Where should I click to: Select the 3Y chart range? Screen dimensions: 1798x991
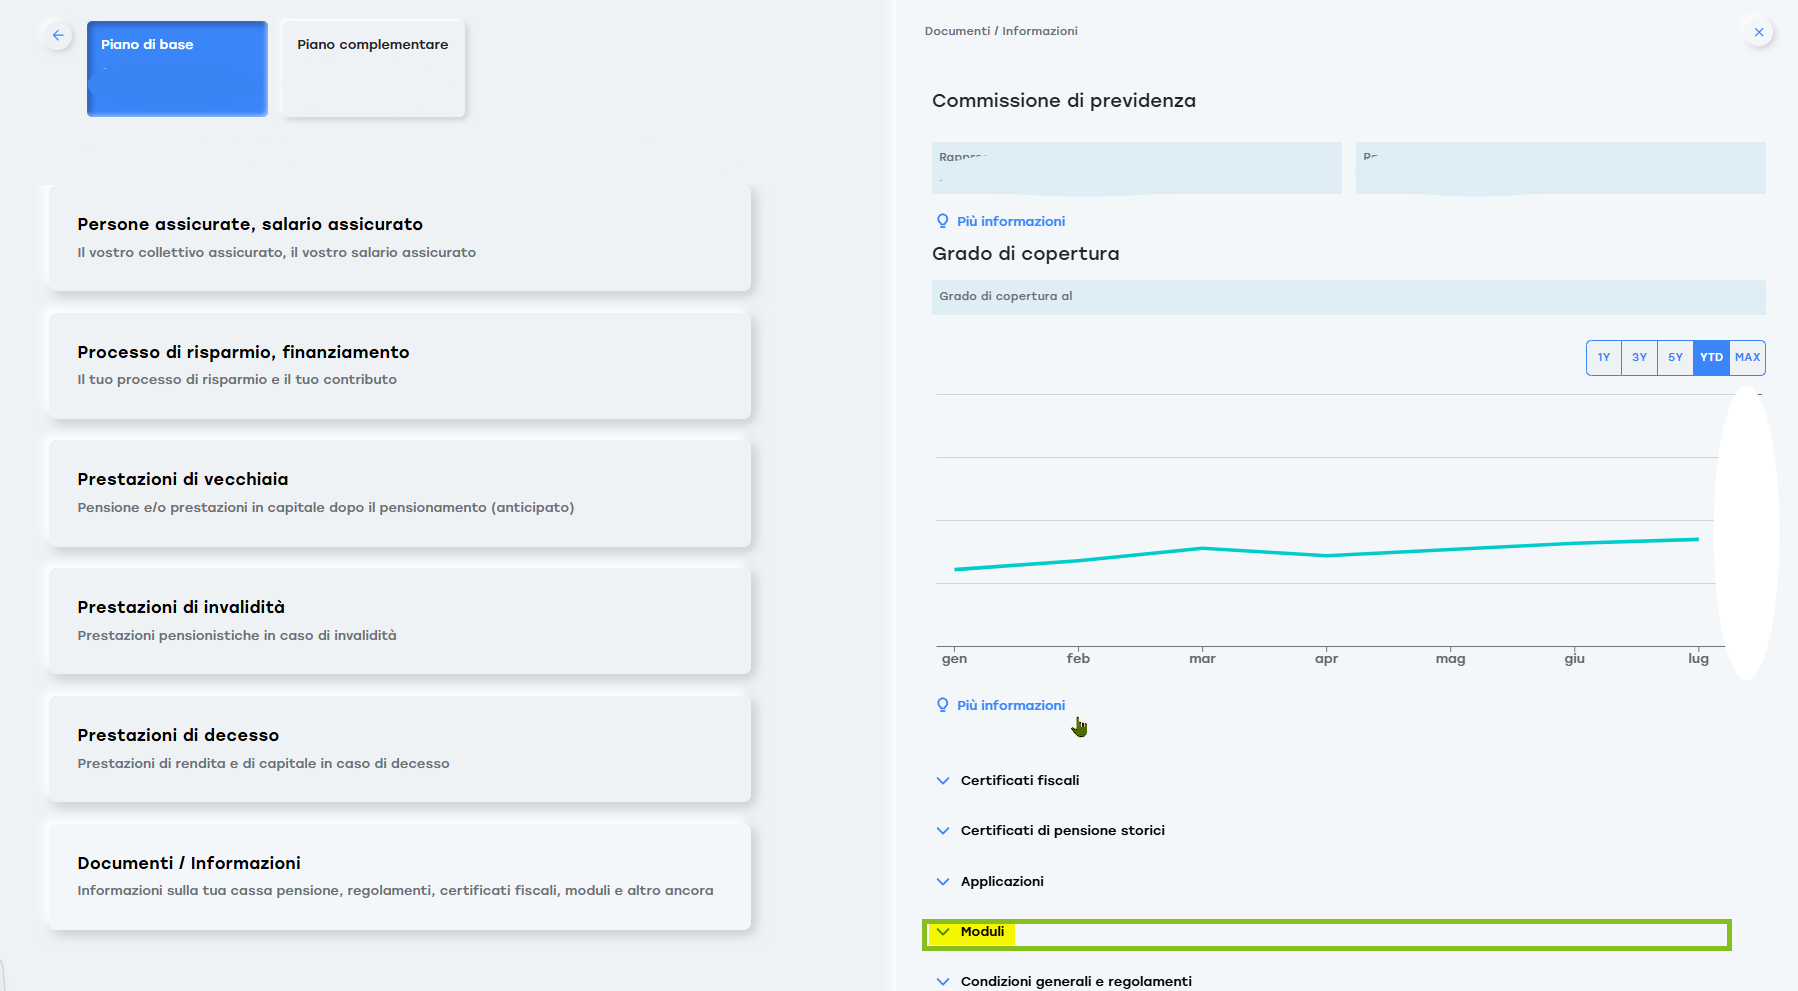click(1639, 357)
